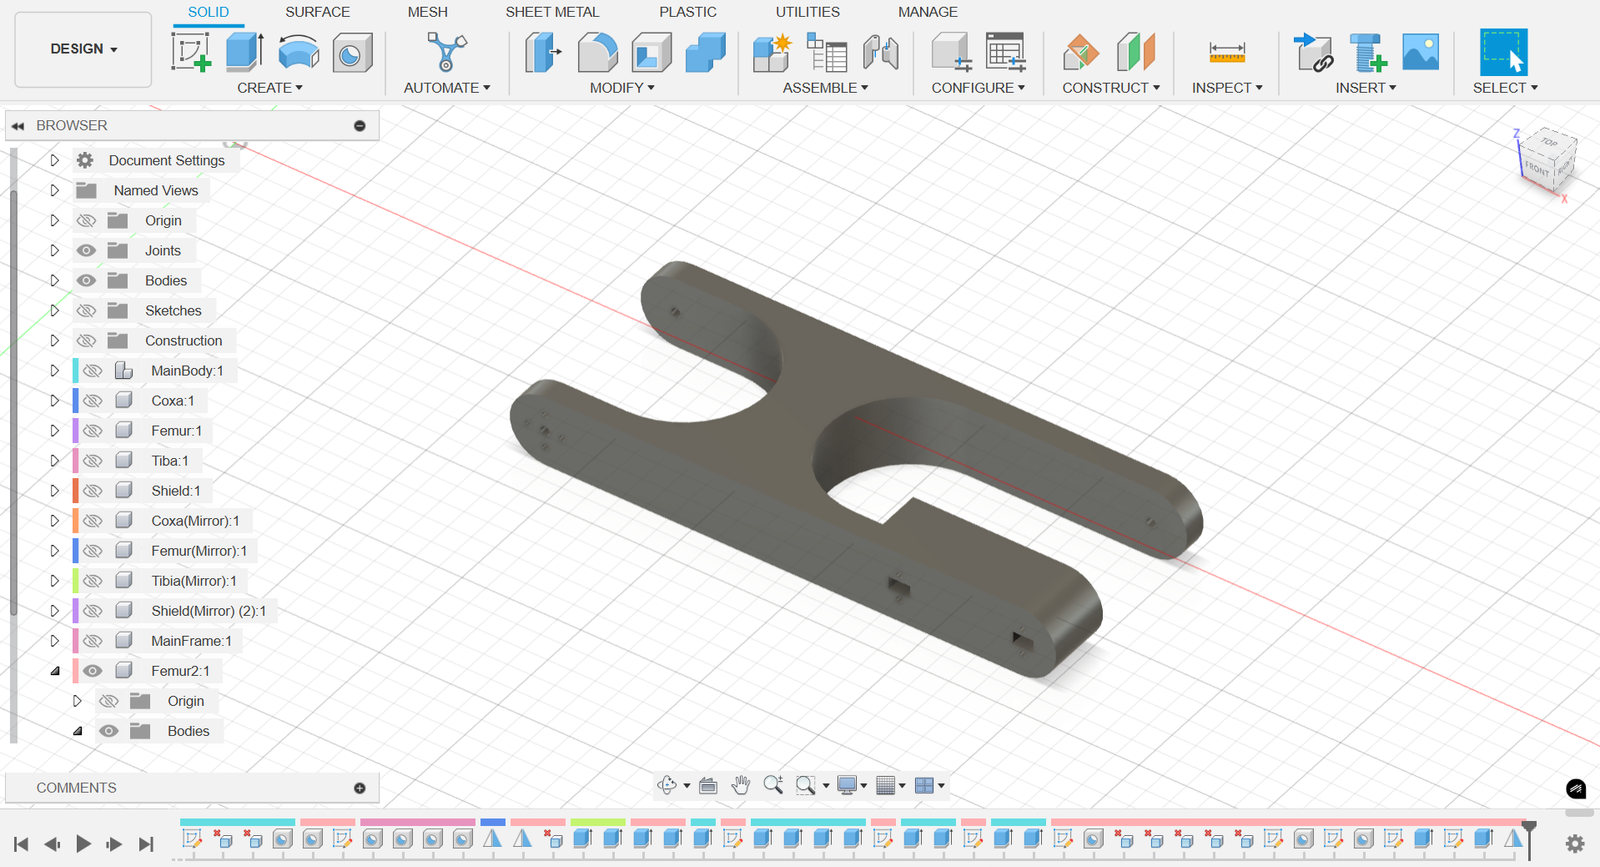Viewport: 1600px width, 867px height.
Task: Click the Combine tool icon
Action: (x=706, y=52)
